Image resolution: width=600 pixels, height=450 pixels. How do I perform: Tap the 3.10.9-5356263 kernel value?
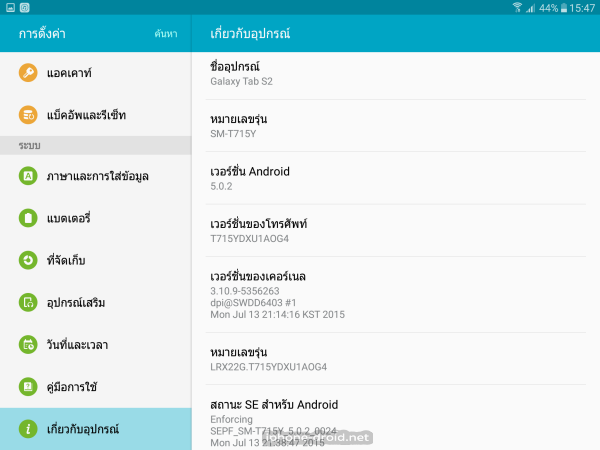click(x=245, y=291)
